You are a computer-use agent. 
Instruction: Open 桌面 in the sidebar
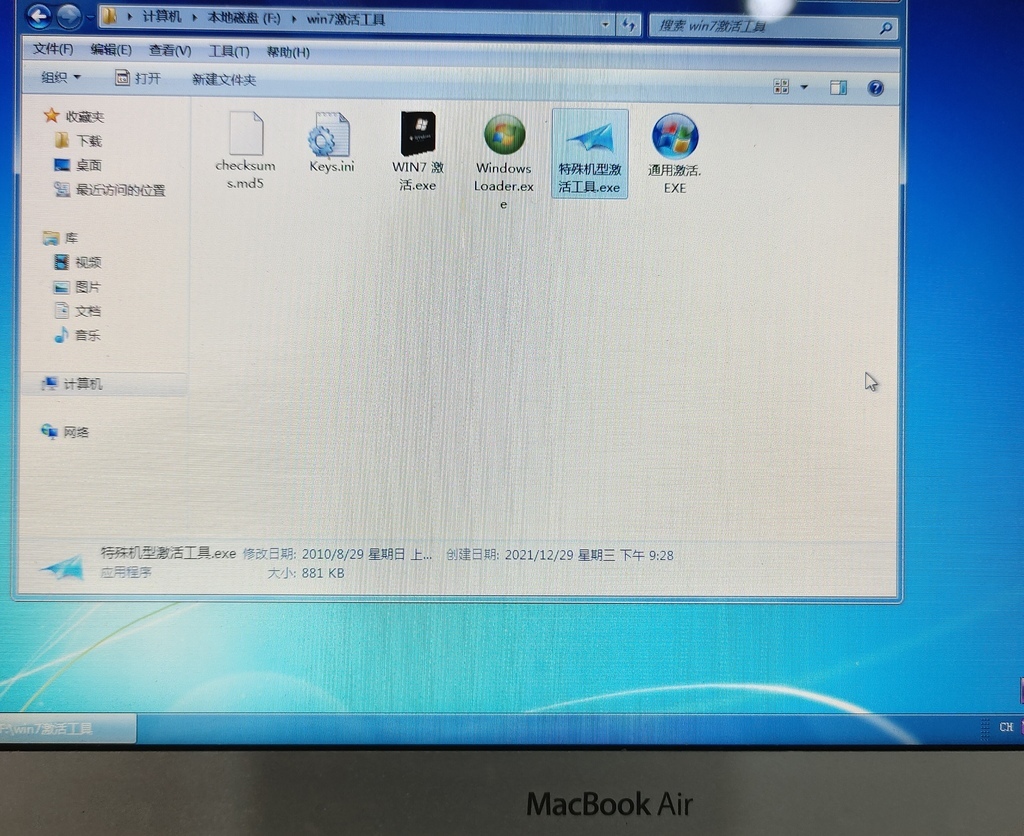pos(78,165)
